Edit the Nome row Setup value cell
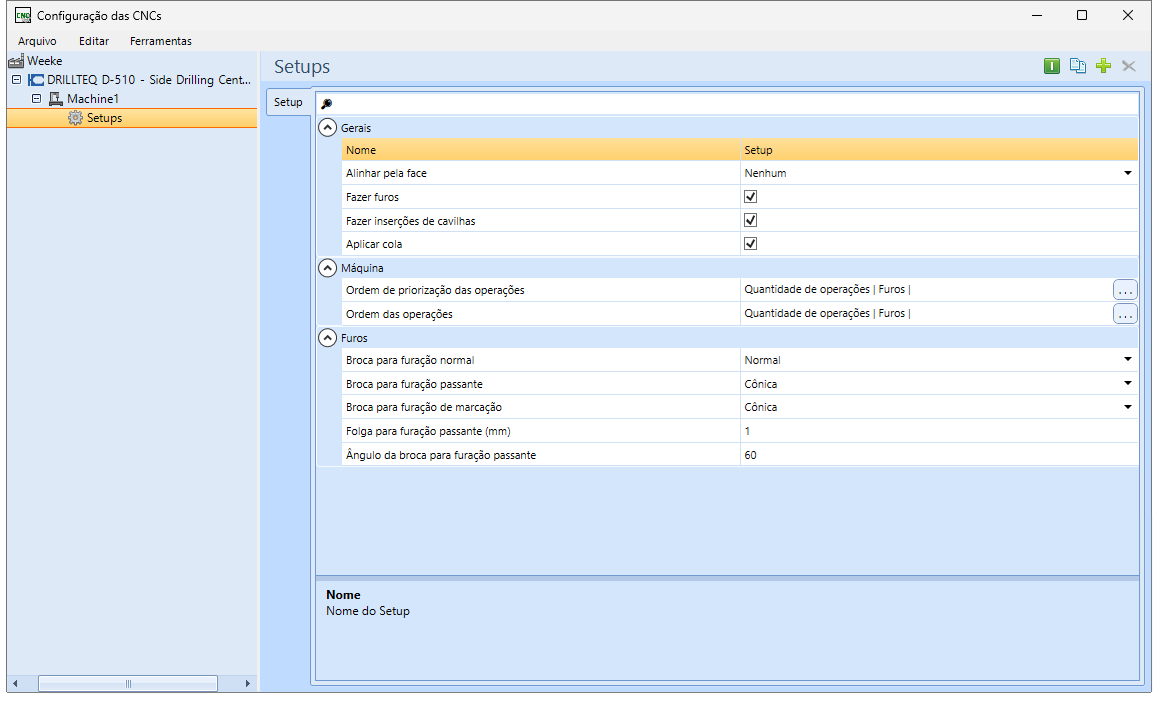 click(x=939, y=150)
